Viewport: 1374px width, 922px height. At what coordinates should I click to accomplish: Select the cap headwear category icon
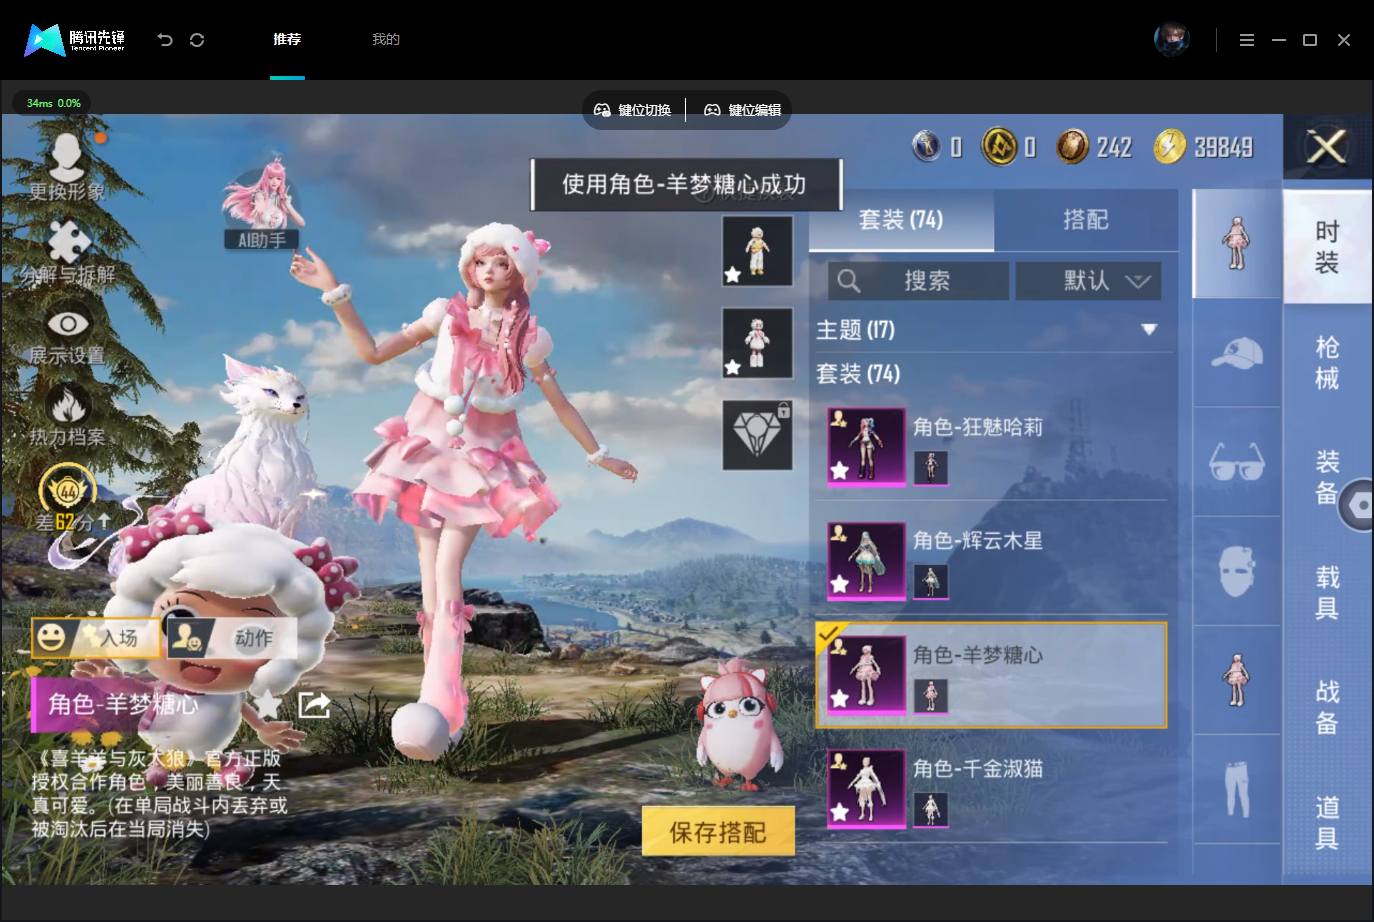tap(1237, 353)
